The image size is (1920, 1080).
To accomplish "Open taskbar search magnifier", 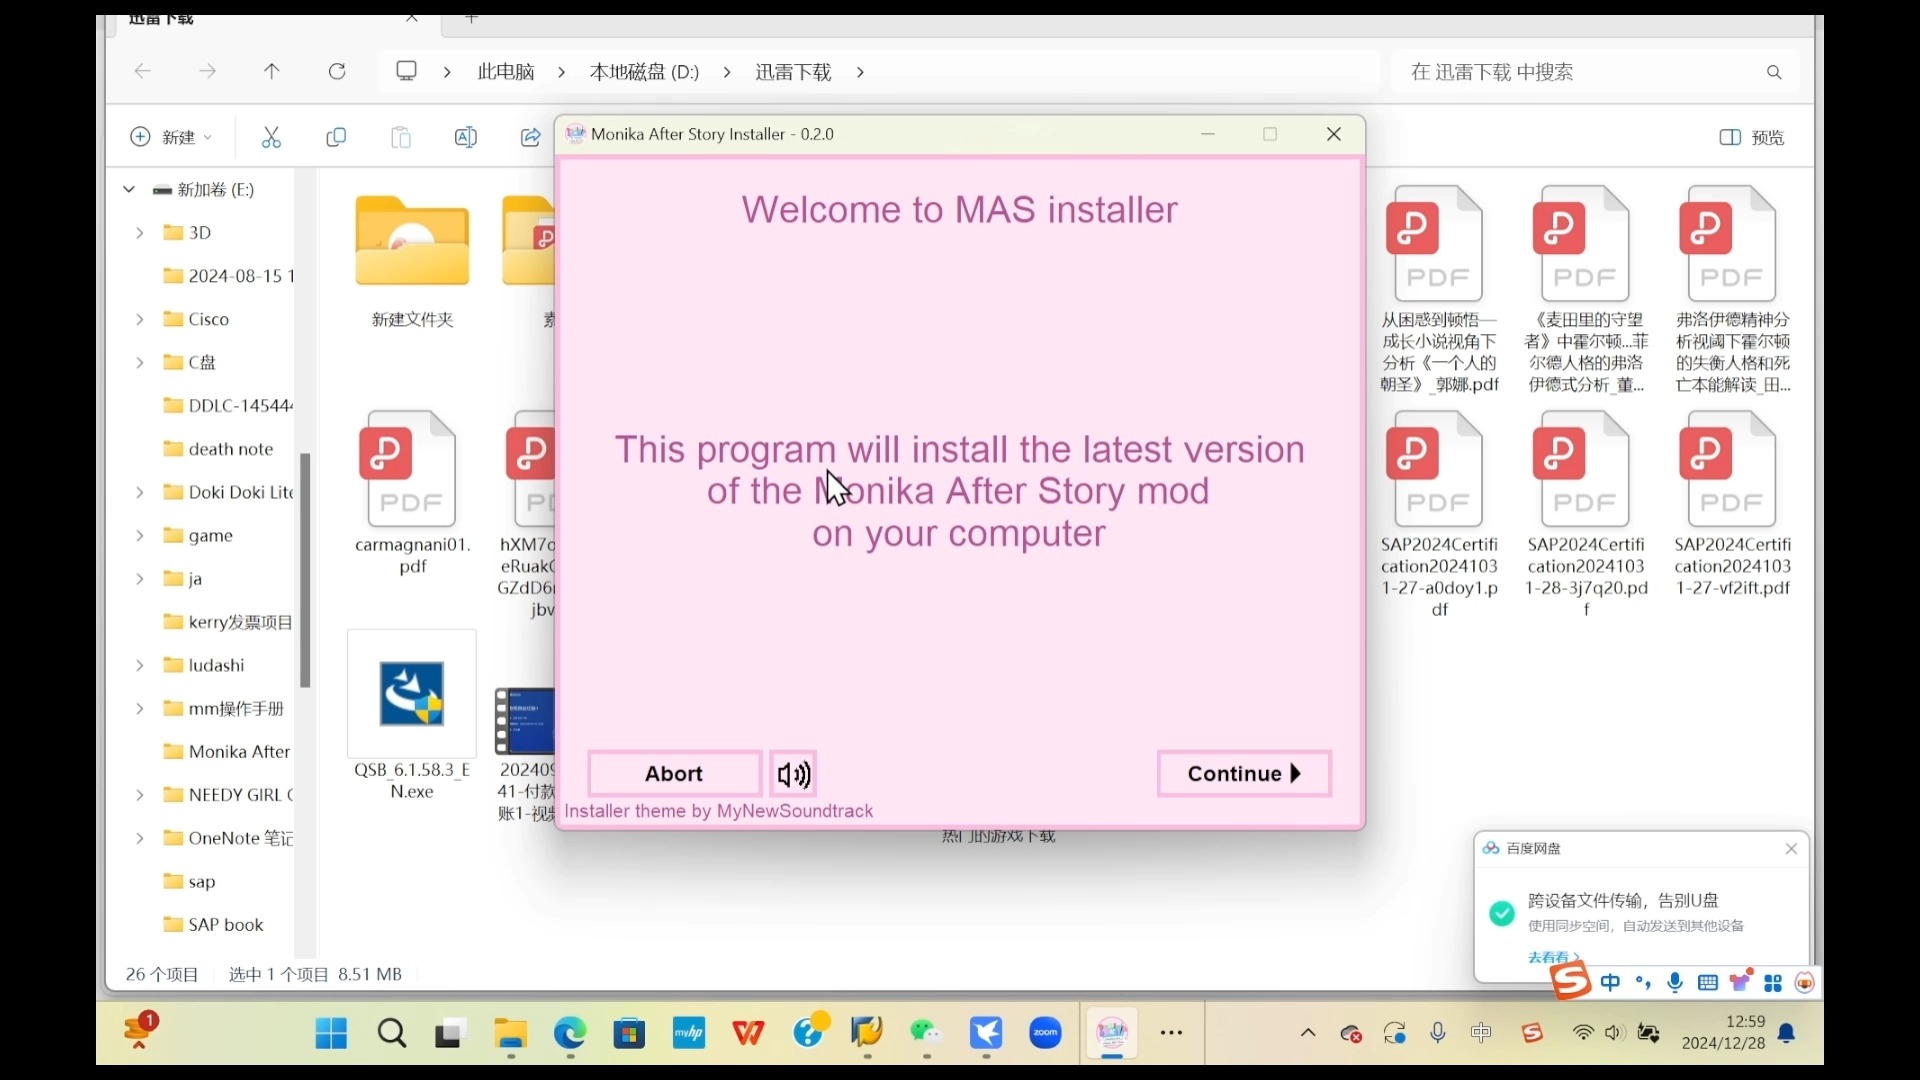I will [x=392, y=1033].
